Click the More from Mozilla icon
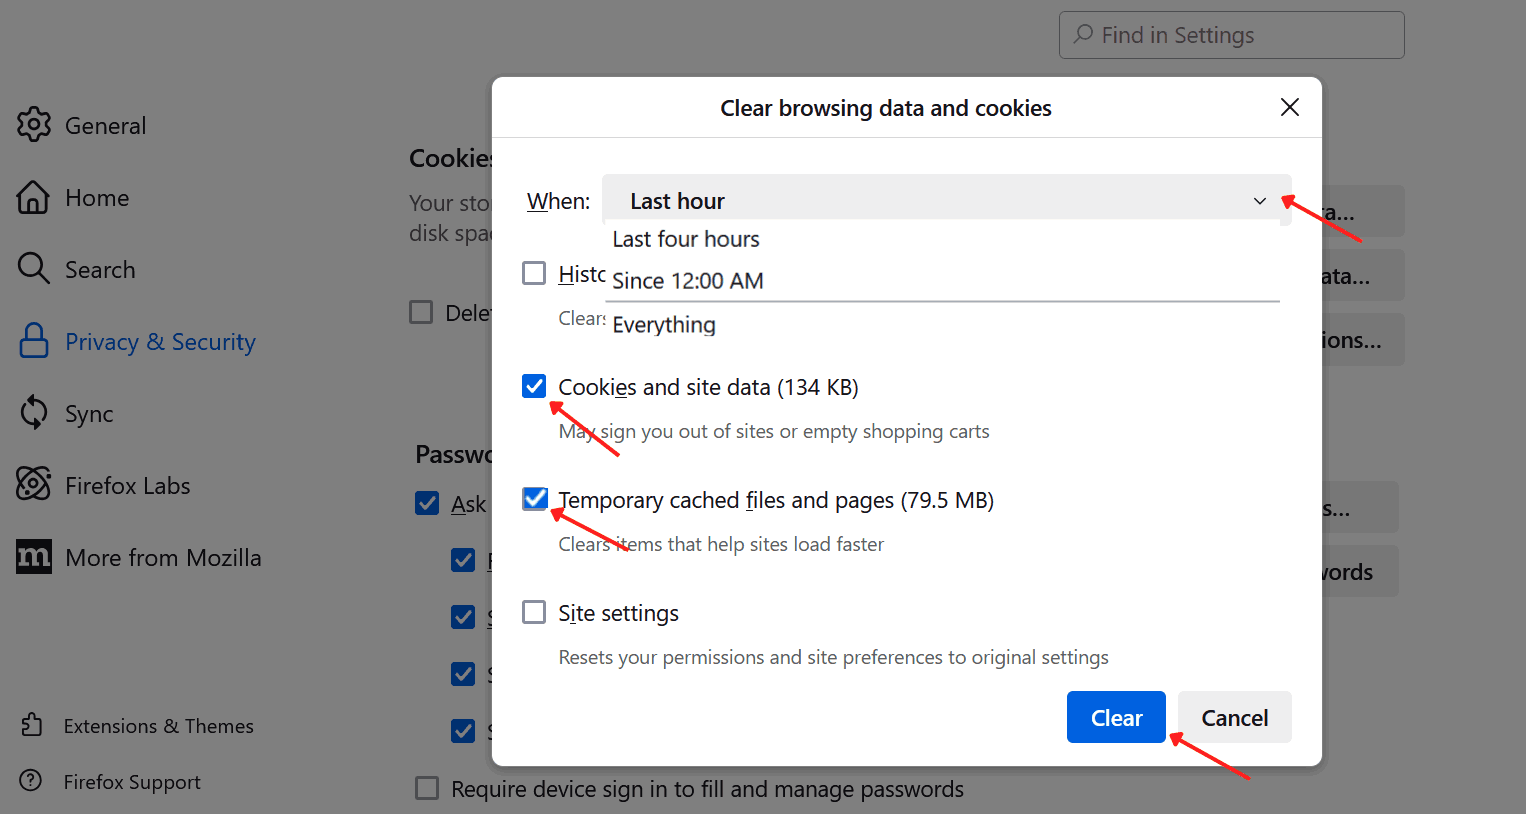The width and height of the screenshot is (1526, 814). pos(33,557)
